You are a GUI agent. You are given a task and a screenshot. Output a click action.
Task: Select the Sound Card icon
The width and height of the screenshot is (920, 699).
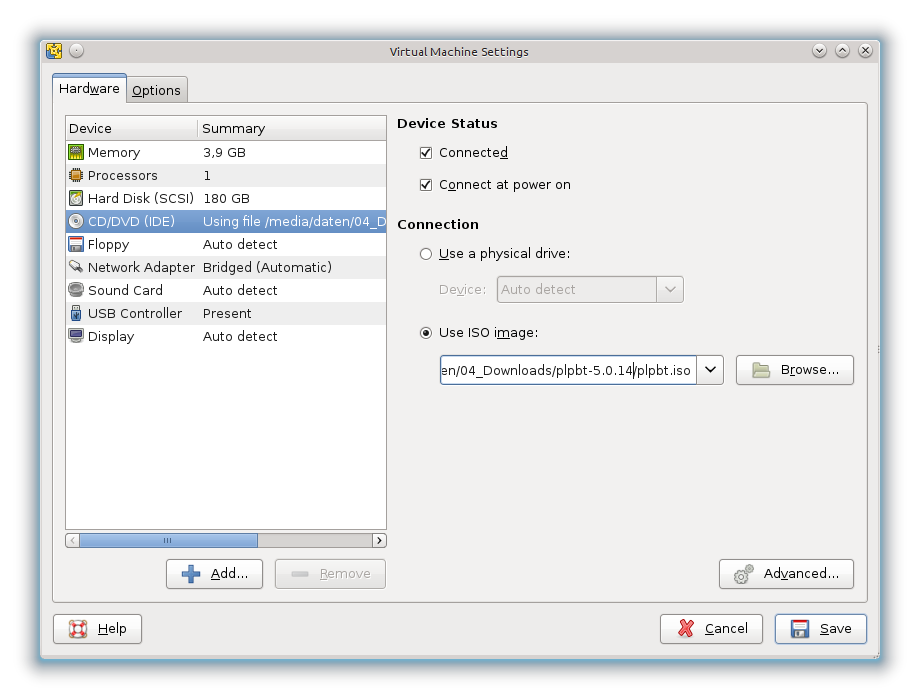(76, 290)
